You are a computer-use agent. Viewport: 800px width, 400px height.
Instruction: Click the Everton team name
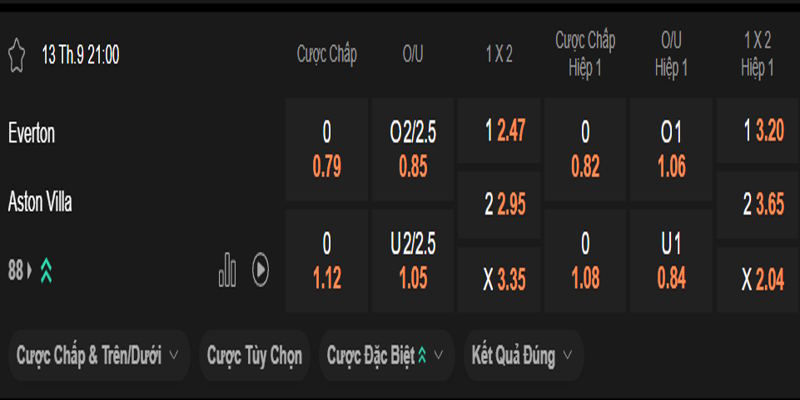32,133
